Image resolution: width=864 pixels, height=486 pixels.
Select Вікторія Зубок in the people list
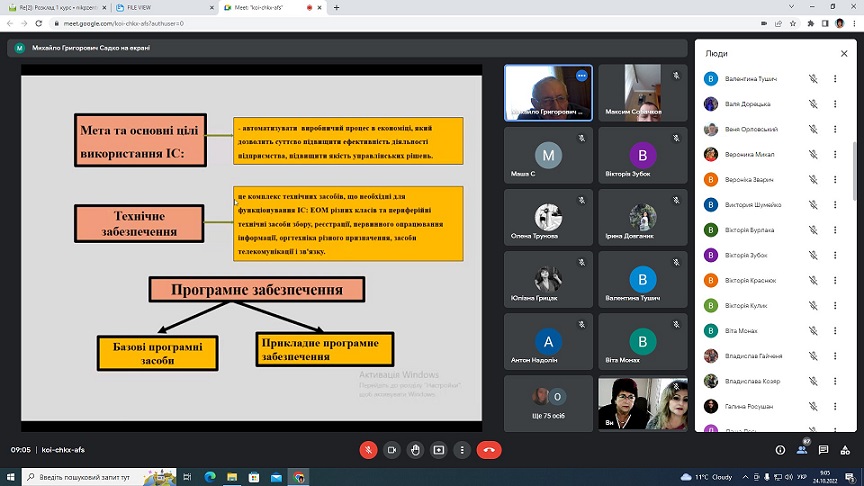(746, 255)
